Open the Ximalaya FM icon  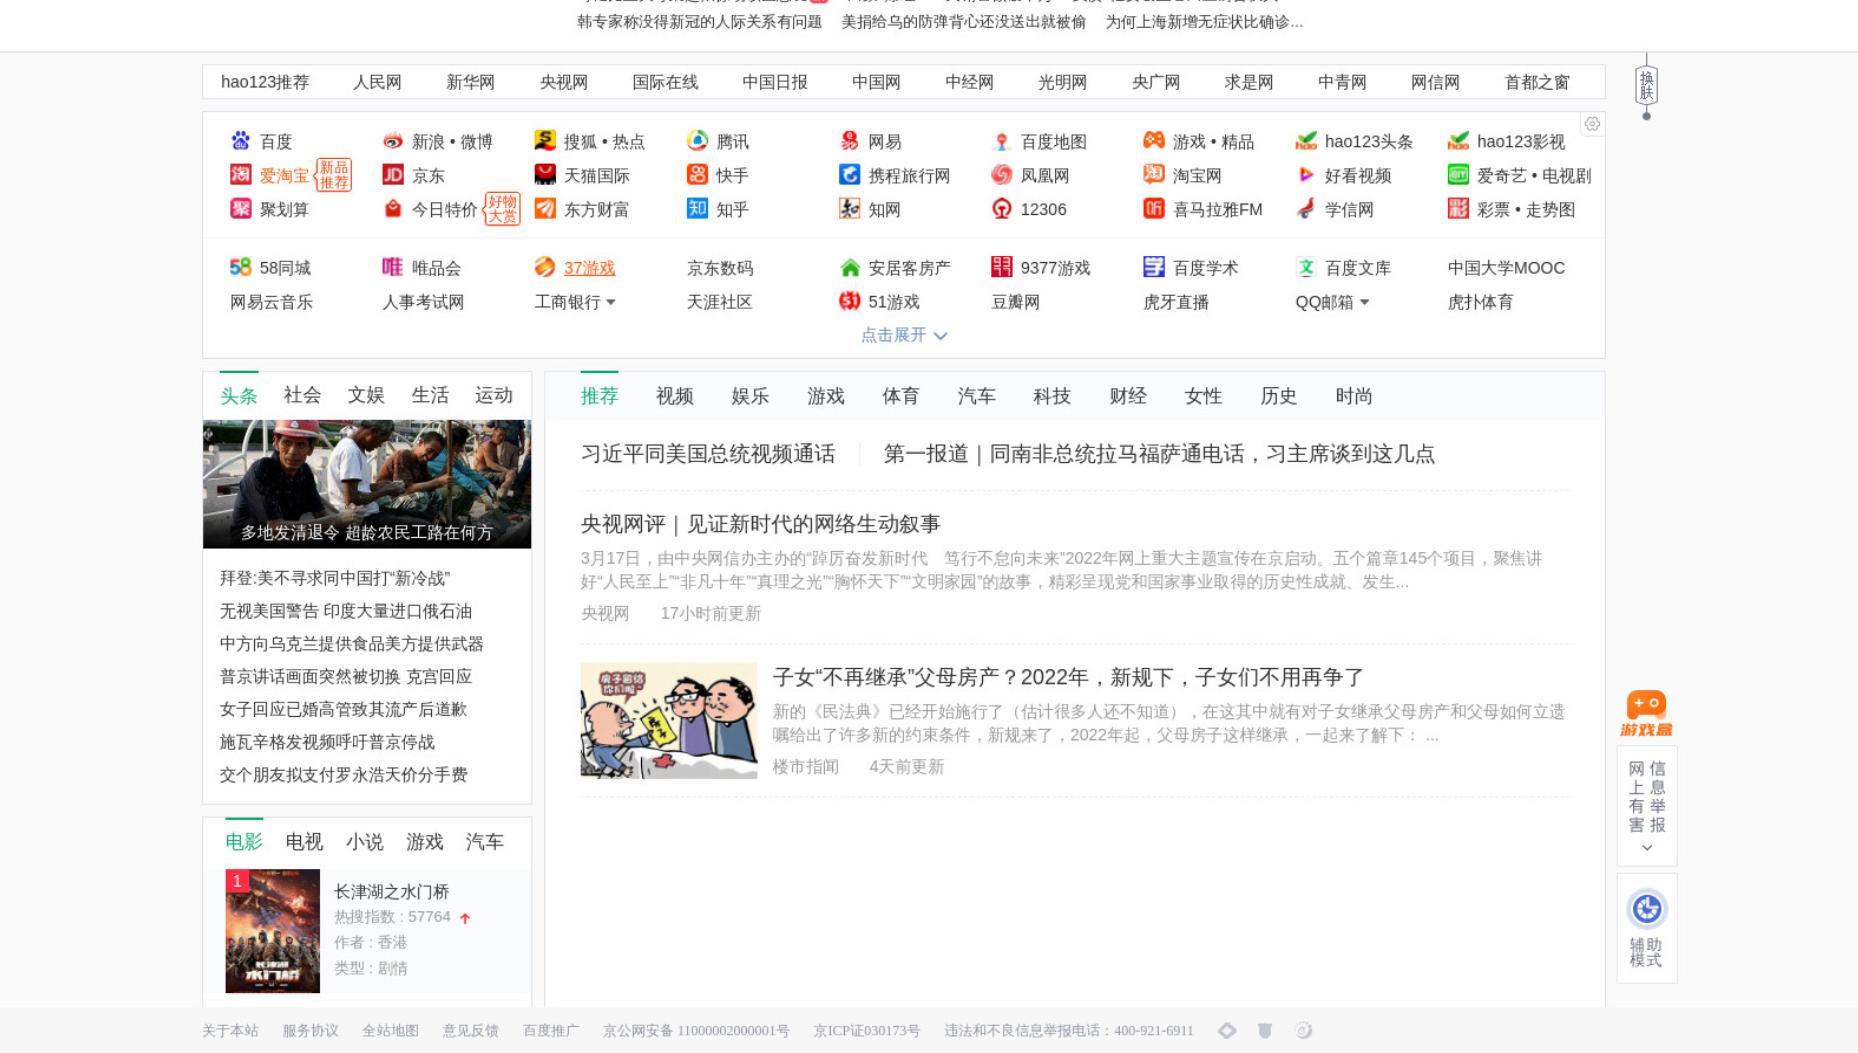[1154, 208]
